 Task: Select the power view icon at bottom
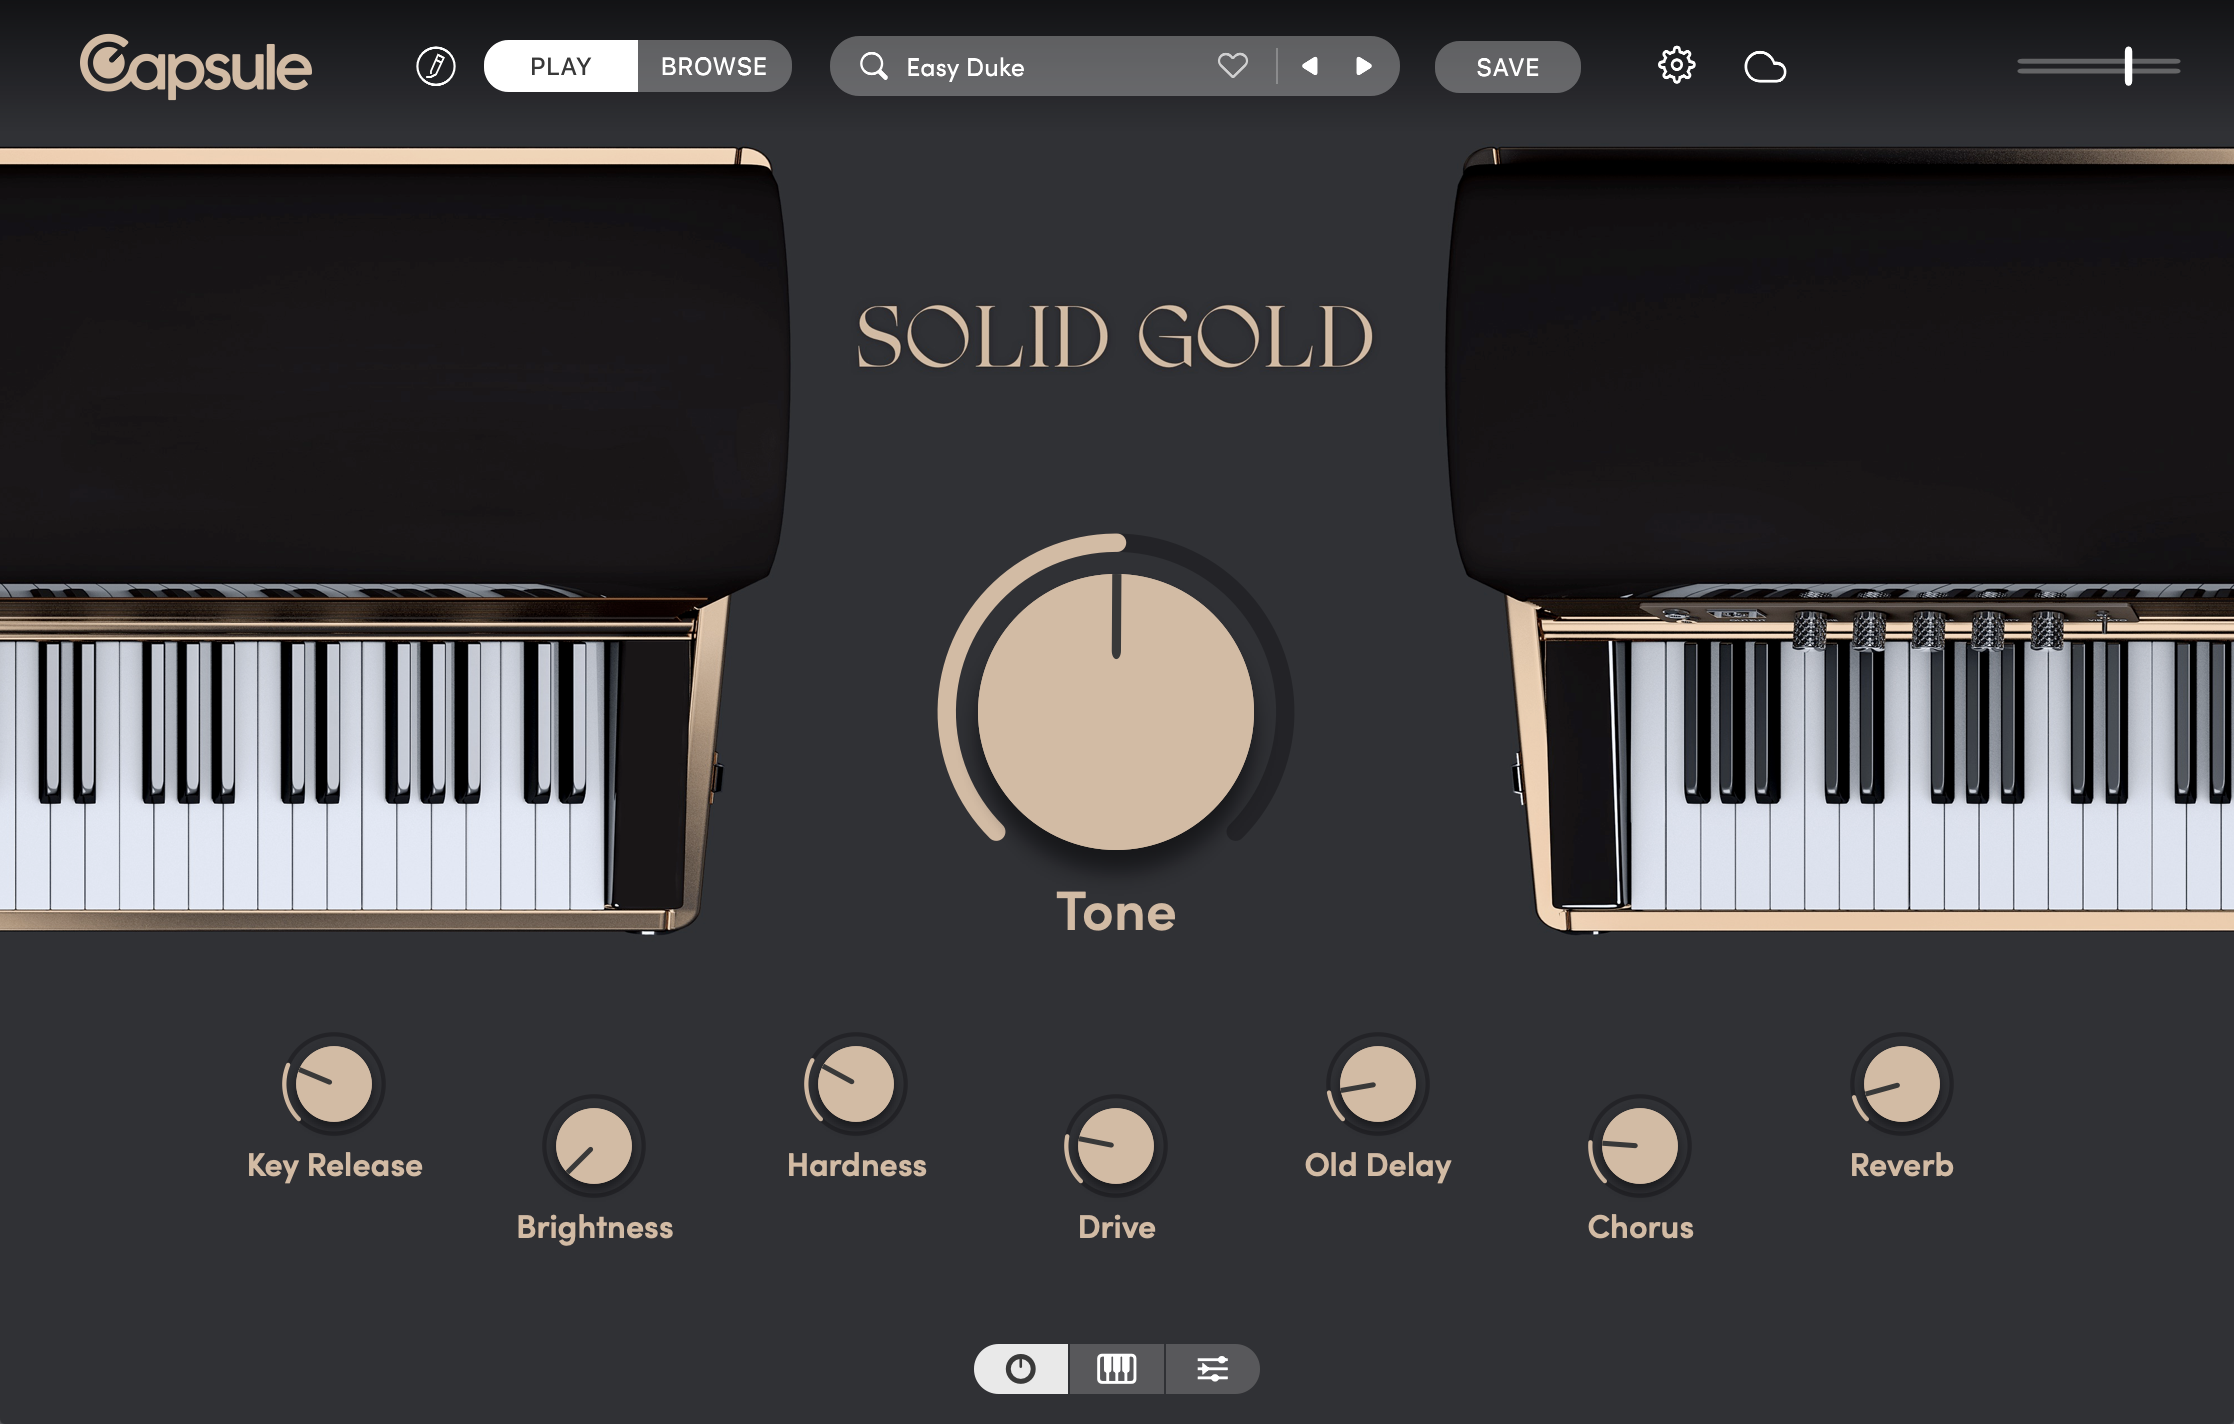click(x=1020, y=1369)
